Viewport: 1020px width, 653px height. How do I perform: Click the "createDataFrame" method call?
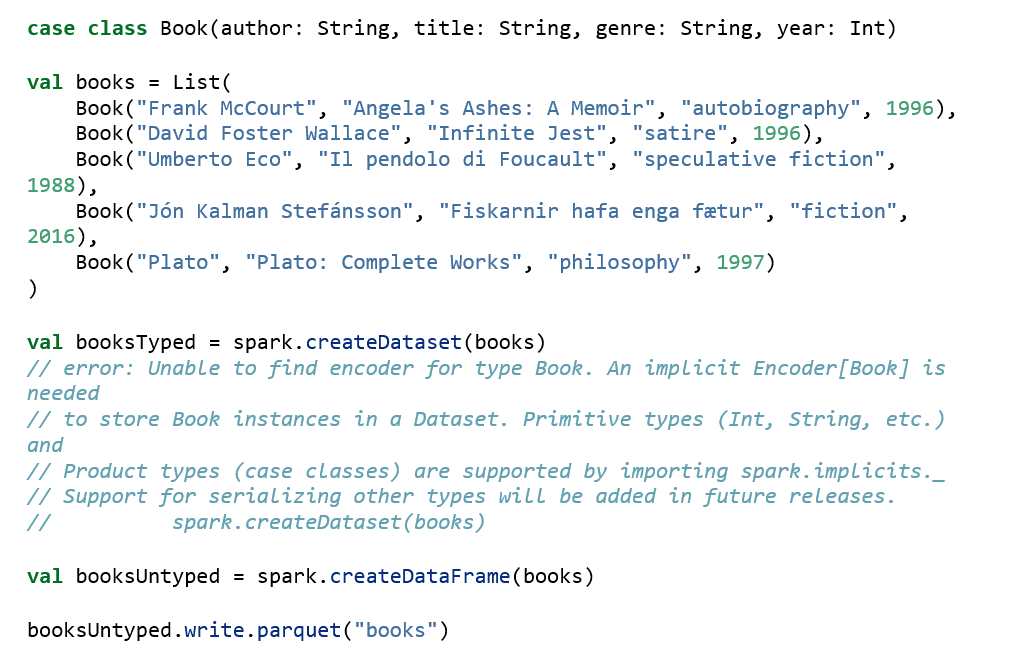coord(420,576)
